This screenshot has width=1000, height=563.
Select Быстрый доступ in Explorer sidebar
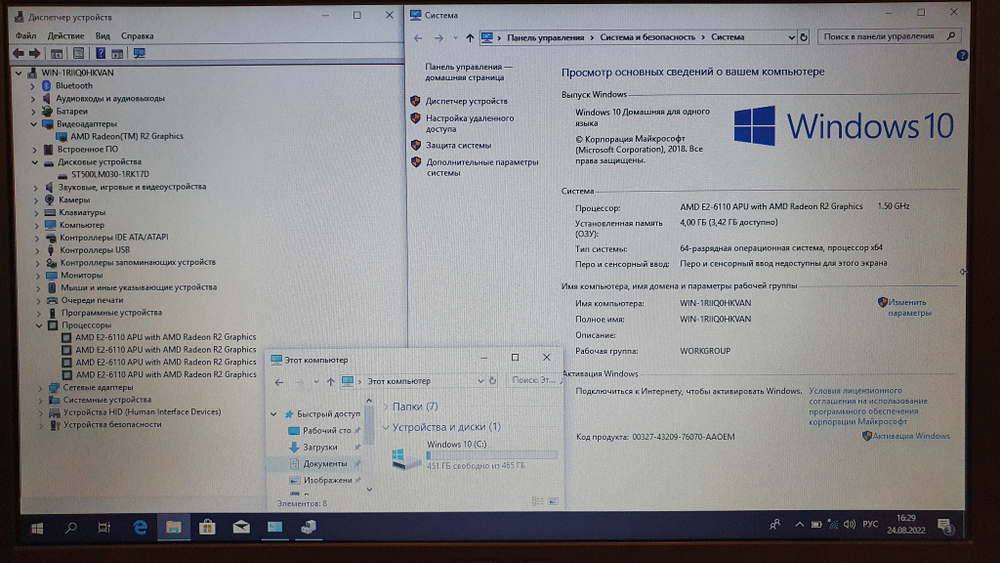[328, 414]
